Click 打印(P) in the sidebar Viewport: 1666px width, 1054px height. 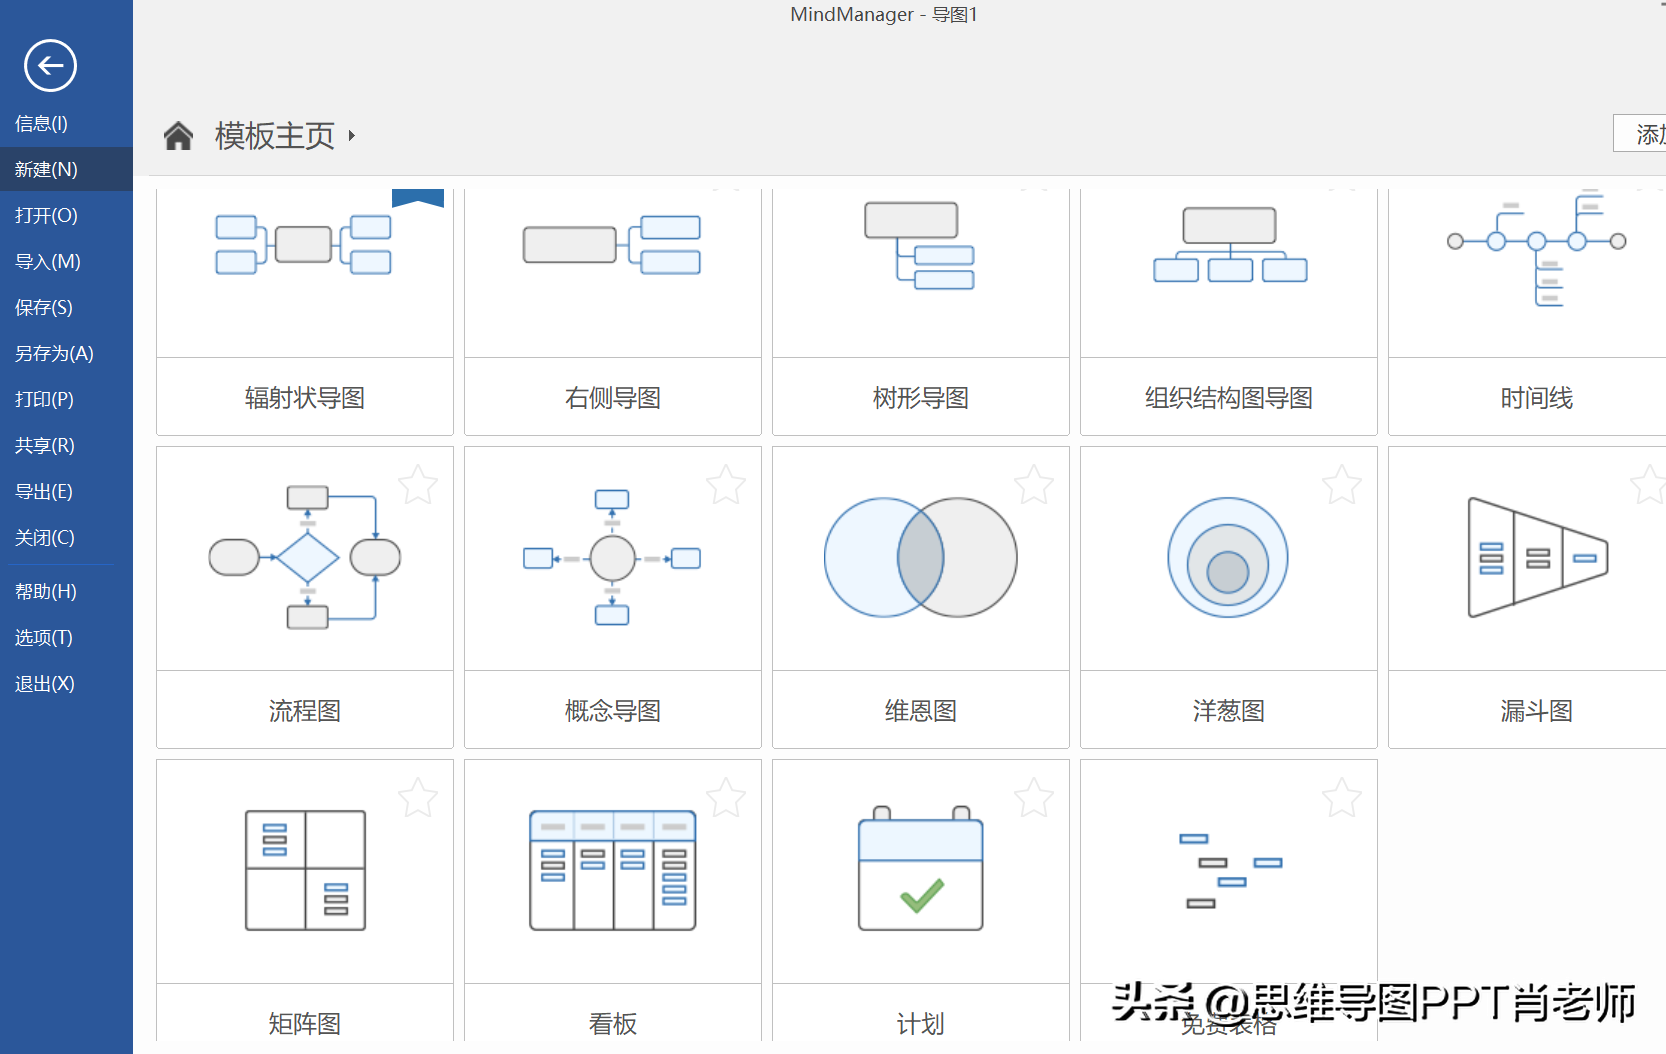[66, 400]
